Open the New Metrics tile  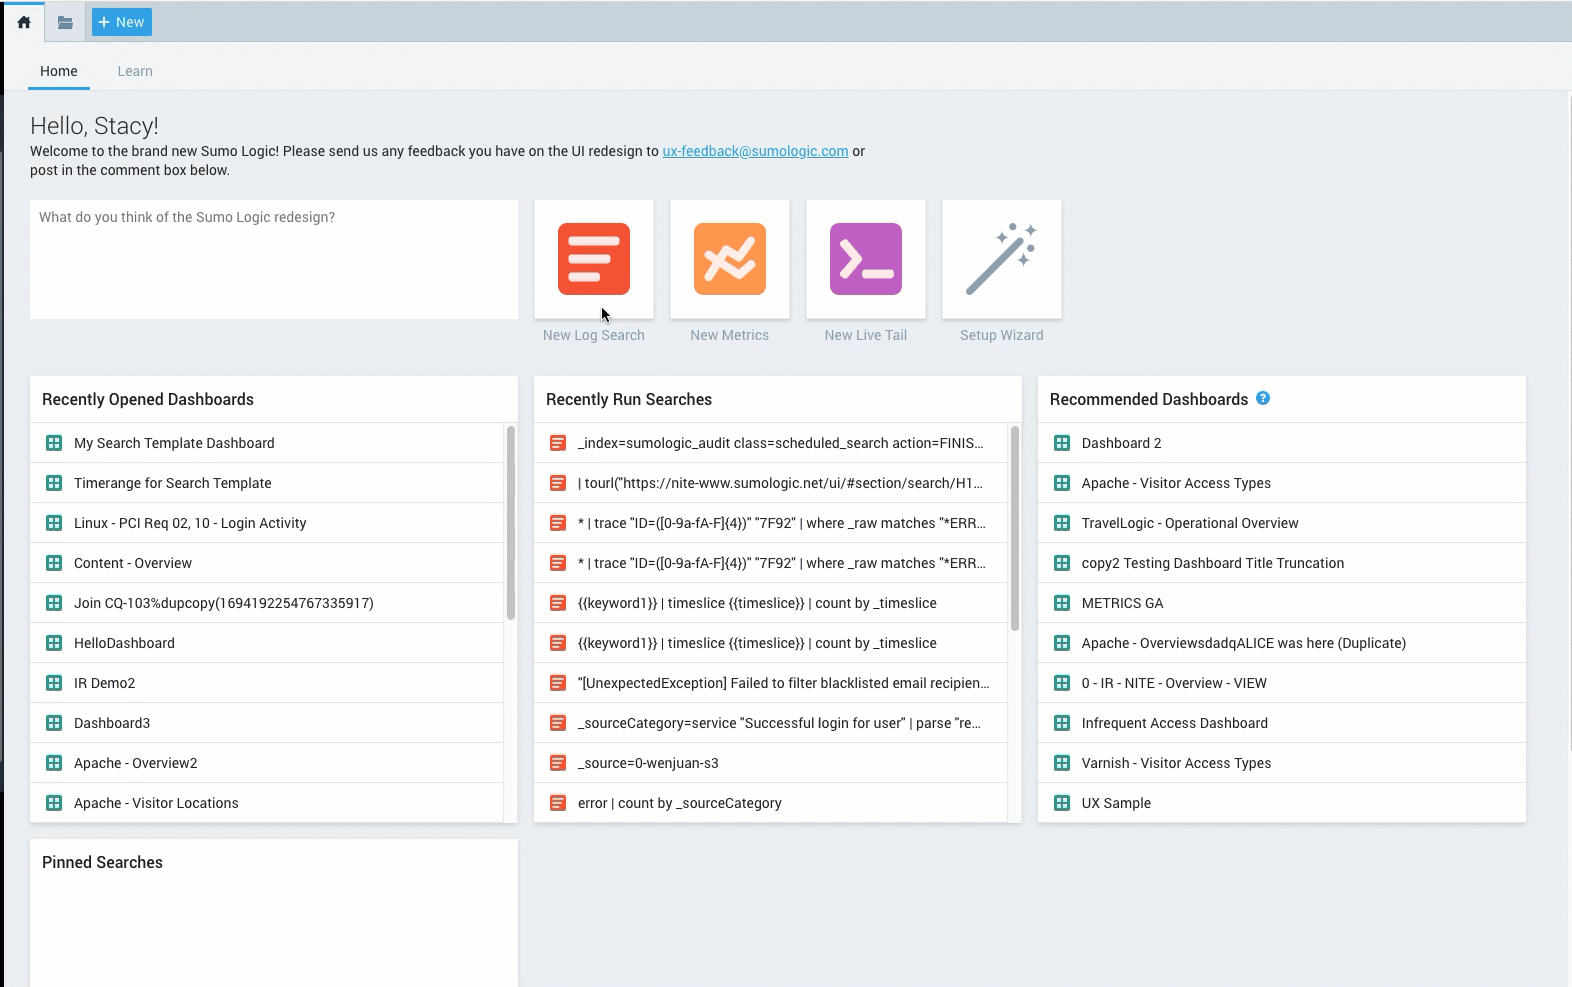tap(730, 259)
